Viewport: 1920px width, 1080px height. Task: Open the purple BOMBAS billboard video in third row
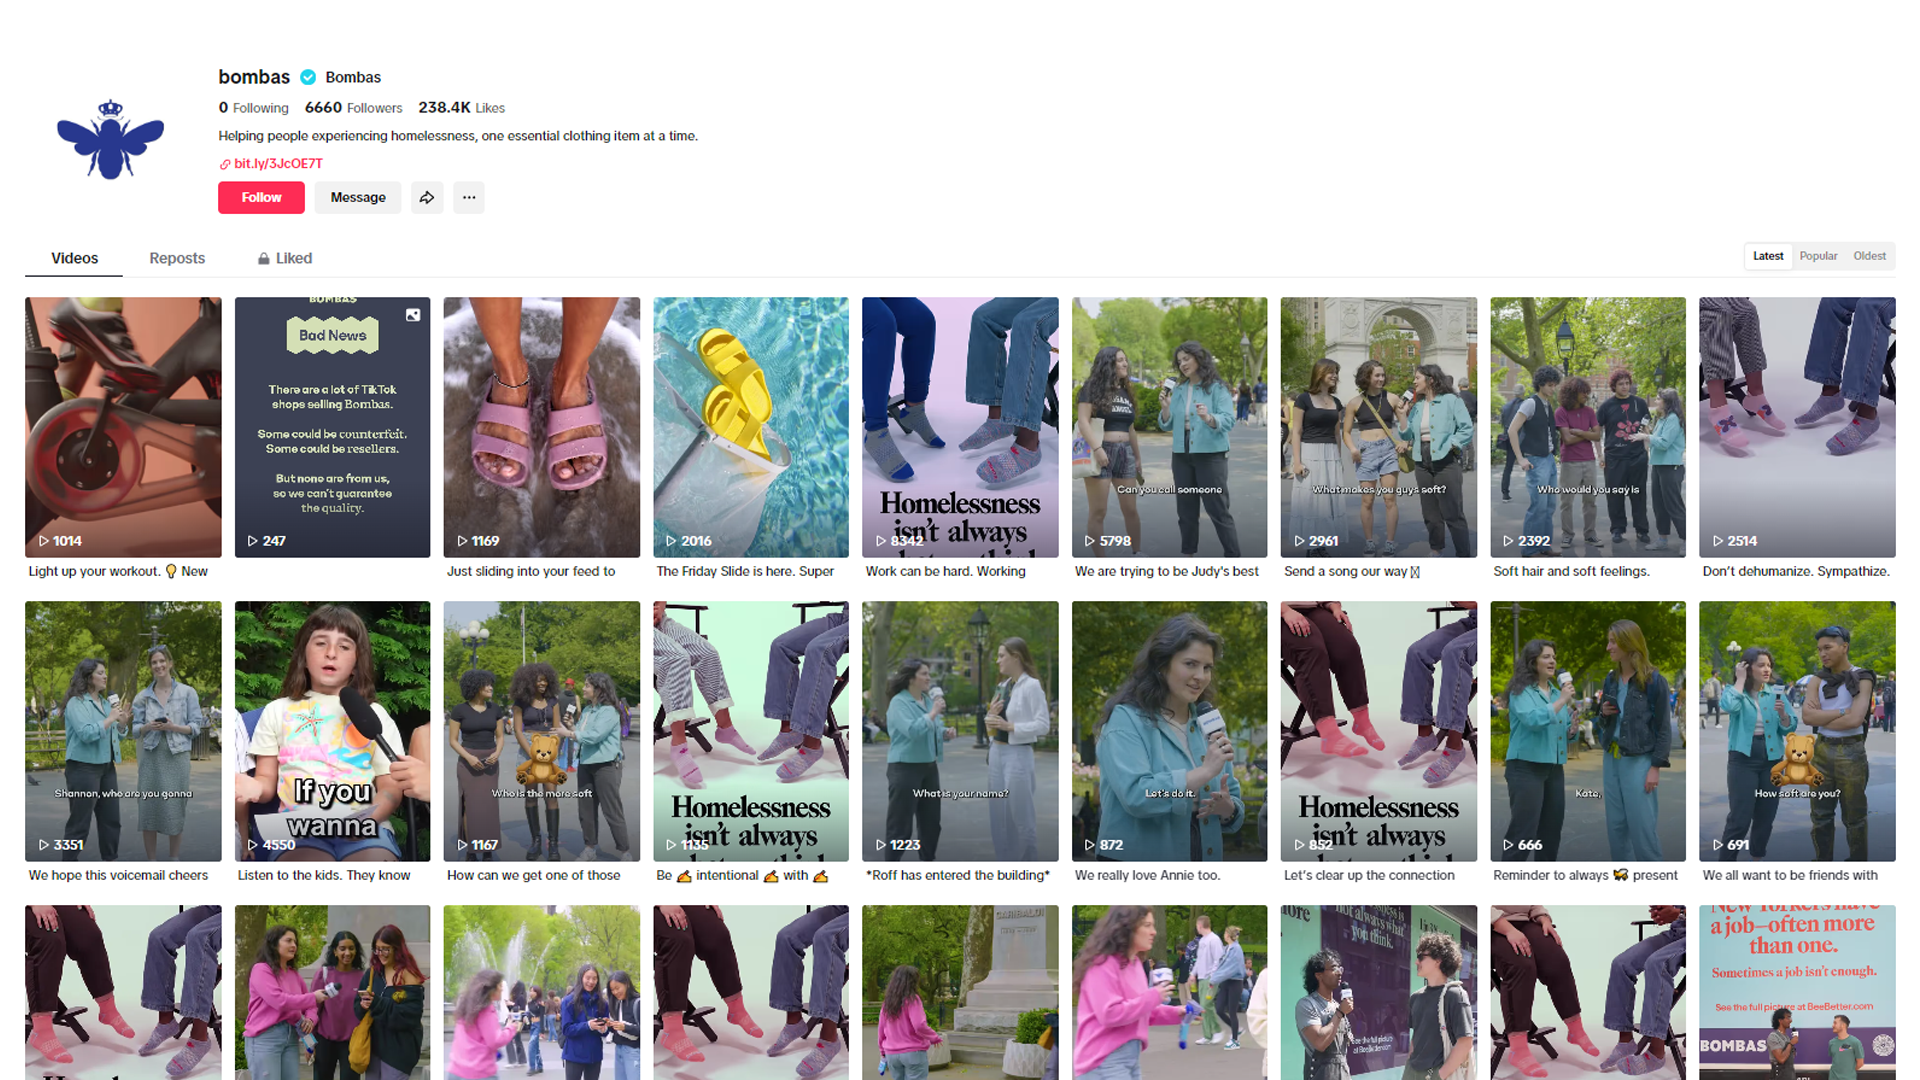pyautogui.click(x=1797, y=992)
